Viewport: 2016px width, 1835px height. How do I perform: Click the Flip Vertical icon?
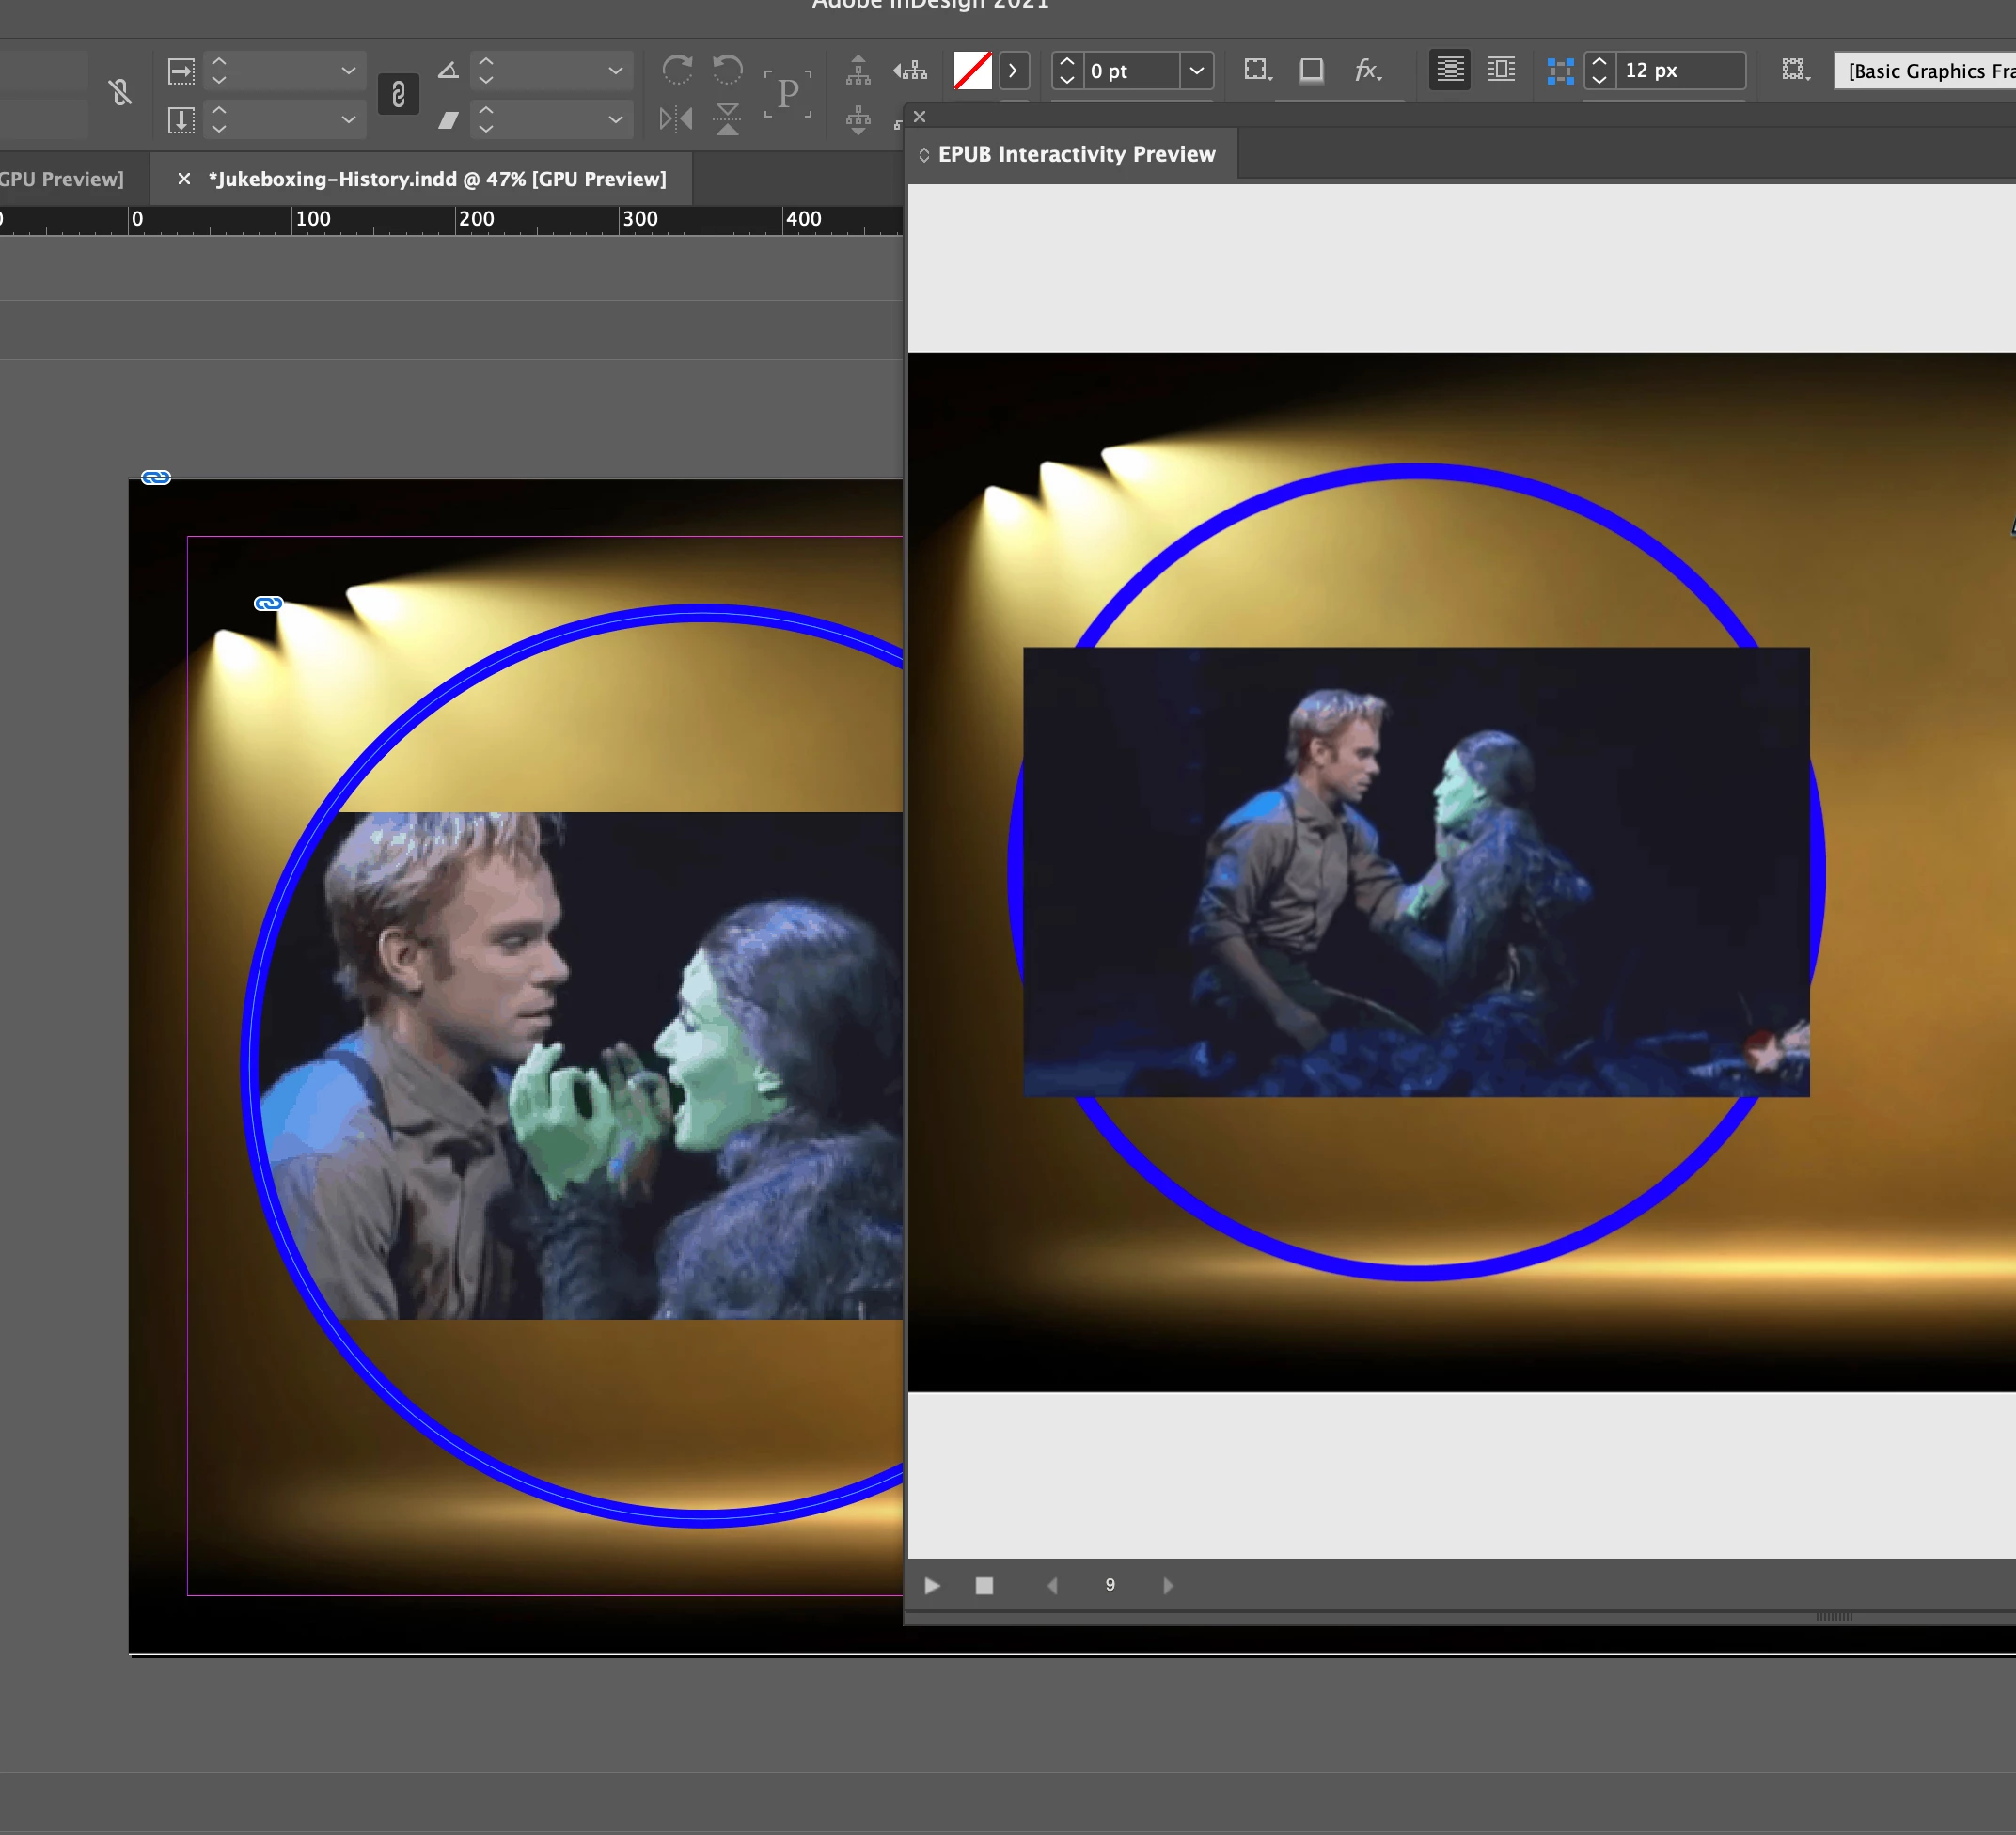pos(728,119)
